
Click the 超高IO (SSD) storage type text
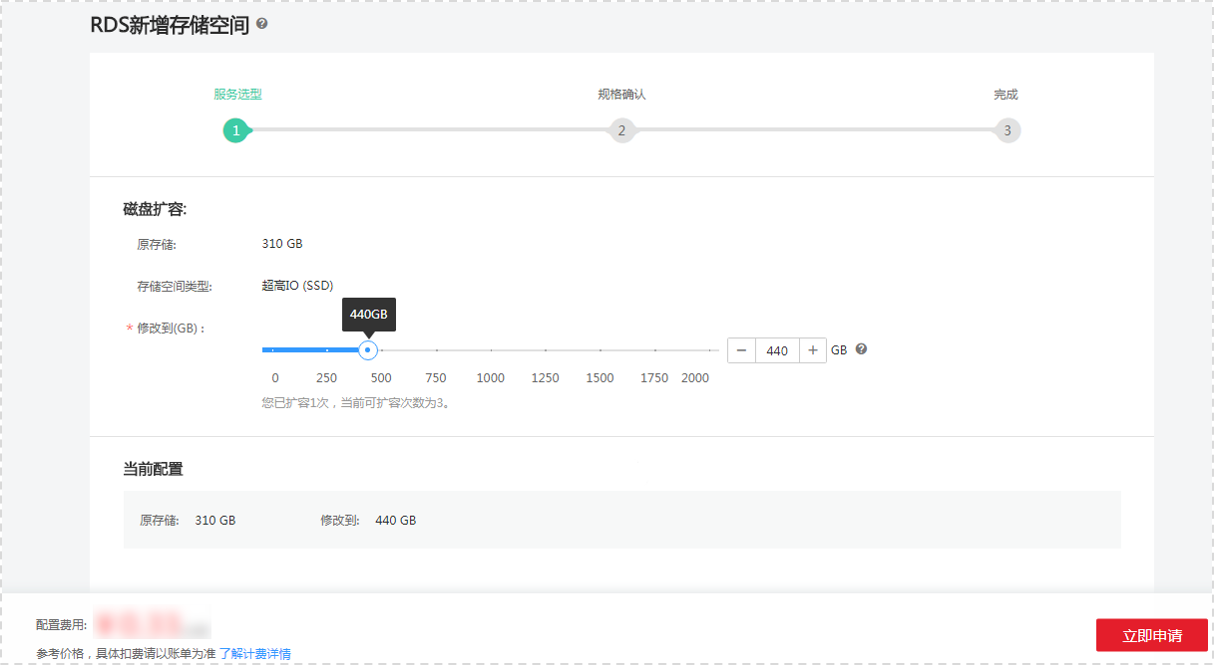[x=298, y=286]
